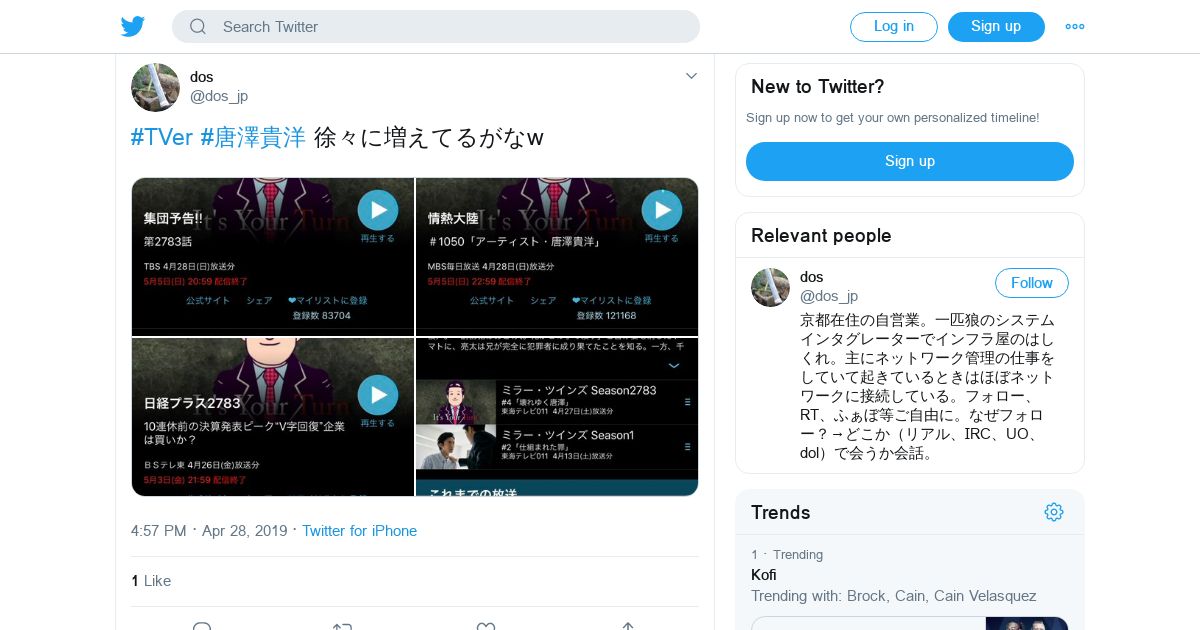Open dos avatar in Relevant people
Screen dimensions: 1200x630
point(770,287)
